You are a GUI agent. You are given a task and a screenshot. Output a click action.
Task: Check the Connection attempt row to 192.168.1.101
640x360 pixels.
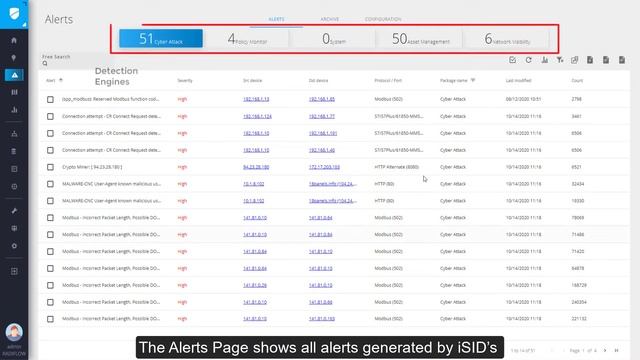pyautogui.click(x=50, y=133)
